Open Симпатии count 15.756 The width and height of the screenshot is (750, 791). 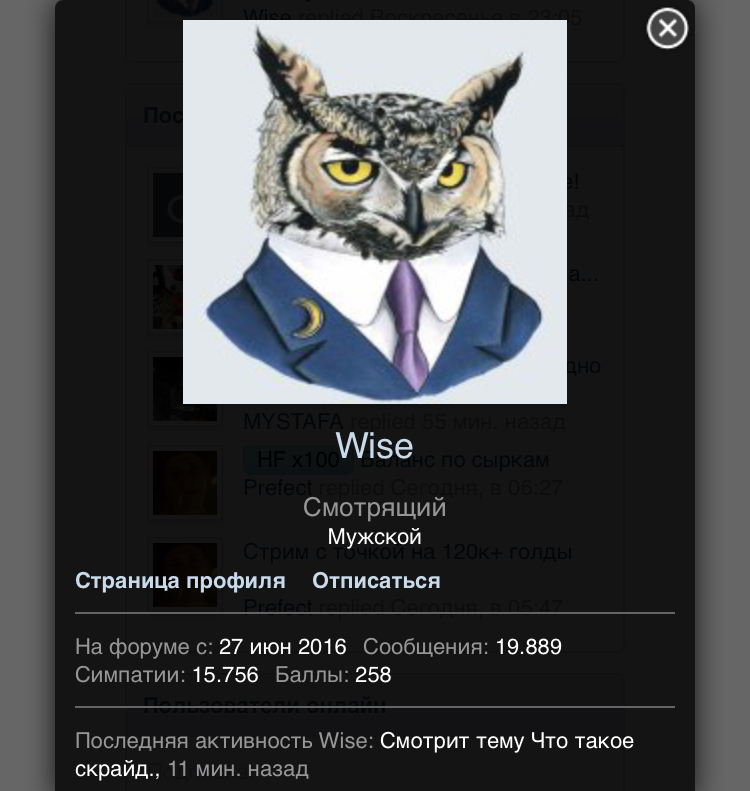tap(225, 675)
